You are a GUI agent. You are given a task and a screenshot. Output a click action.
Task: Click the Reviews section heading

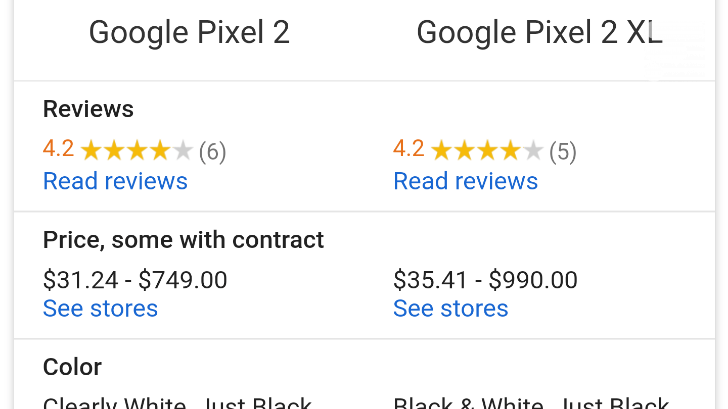coord(88,110)
